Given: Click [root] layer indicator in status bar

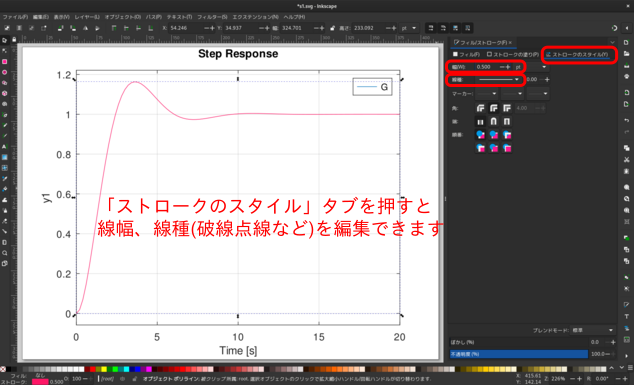Looking at the screenshot, I should pos(107,379).
